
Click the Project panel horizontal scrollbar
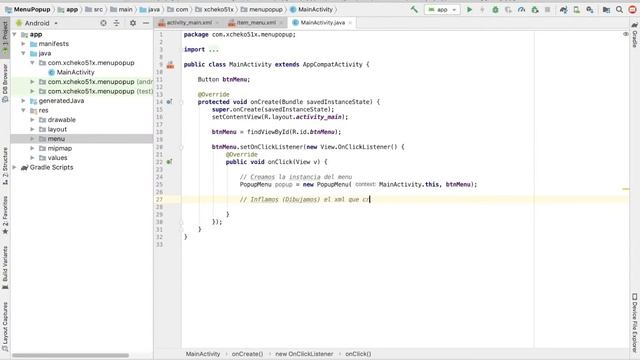[70, 356]
